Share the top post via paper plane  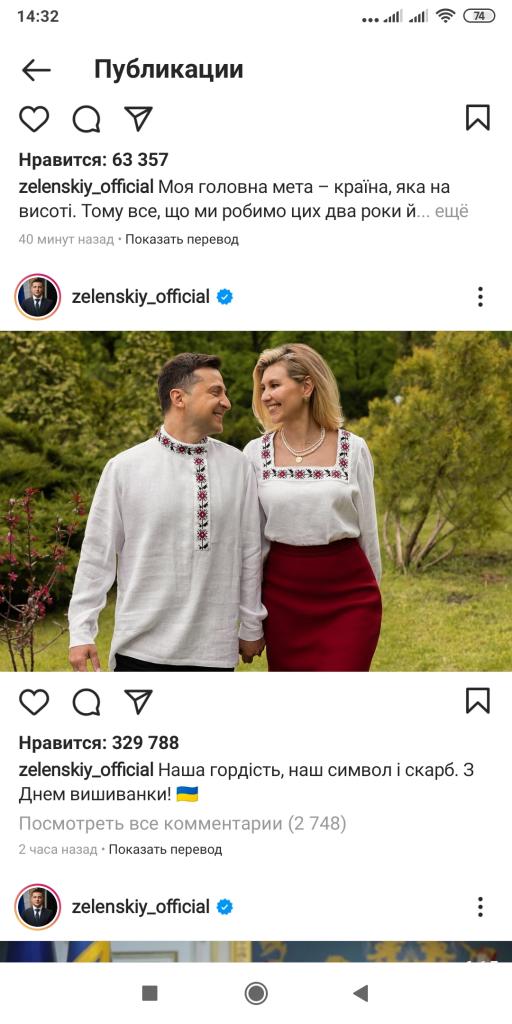tap(138, 119)
